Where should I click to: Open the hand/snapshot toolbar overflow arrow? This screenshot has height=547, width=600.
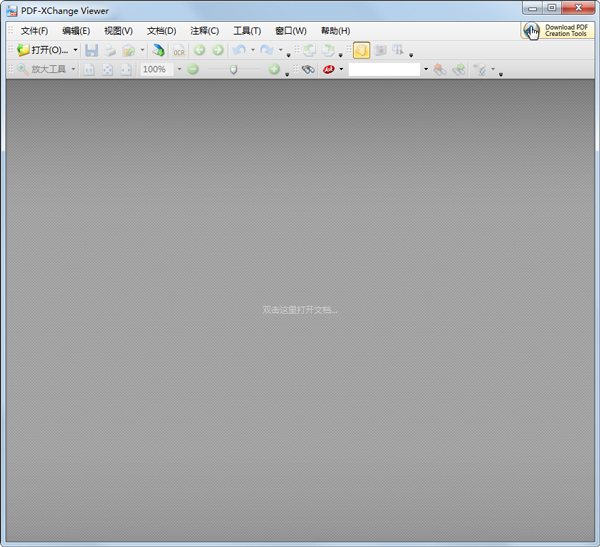point(411,55)
